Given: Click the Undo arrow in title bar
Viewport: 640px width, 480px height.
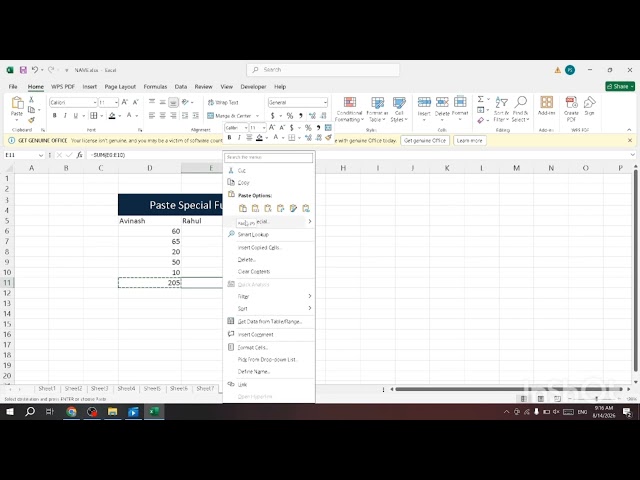Looking at the screenshot, I should (x=35, y=70).
